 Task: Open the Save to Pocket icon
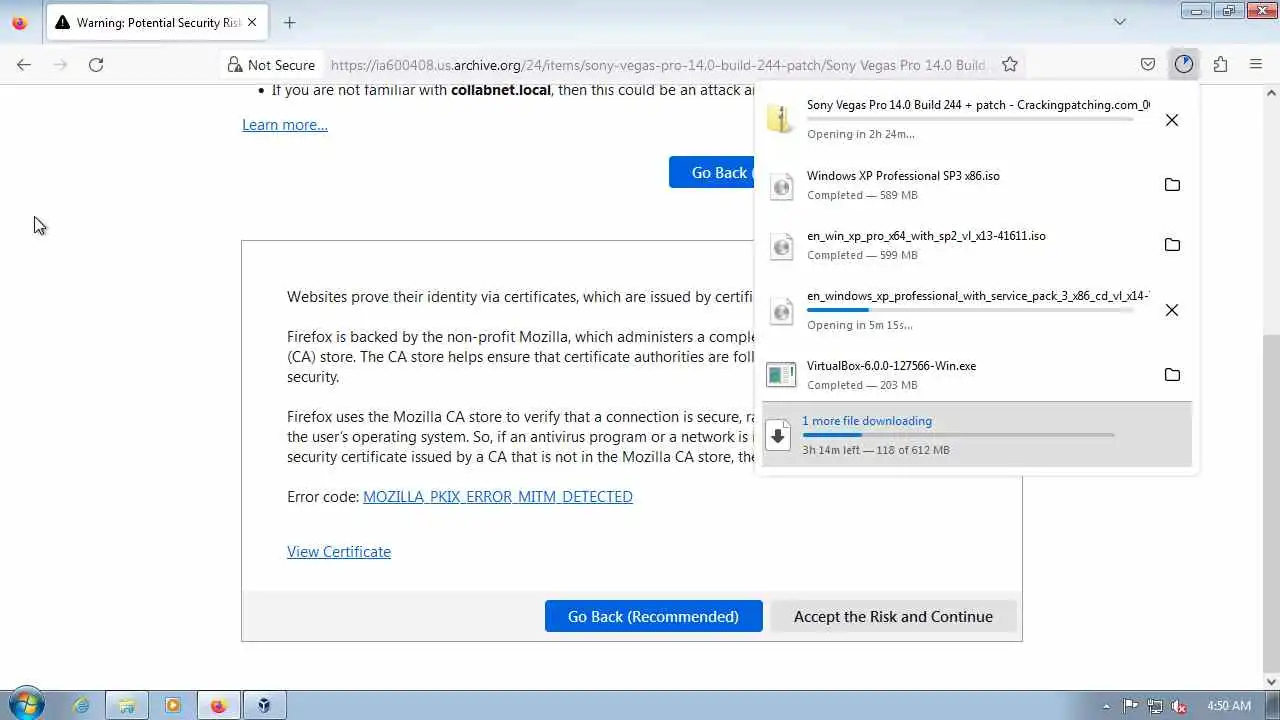[x=1148, y=65]
